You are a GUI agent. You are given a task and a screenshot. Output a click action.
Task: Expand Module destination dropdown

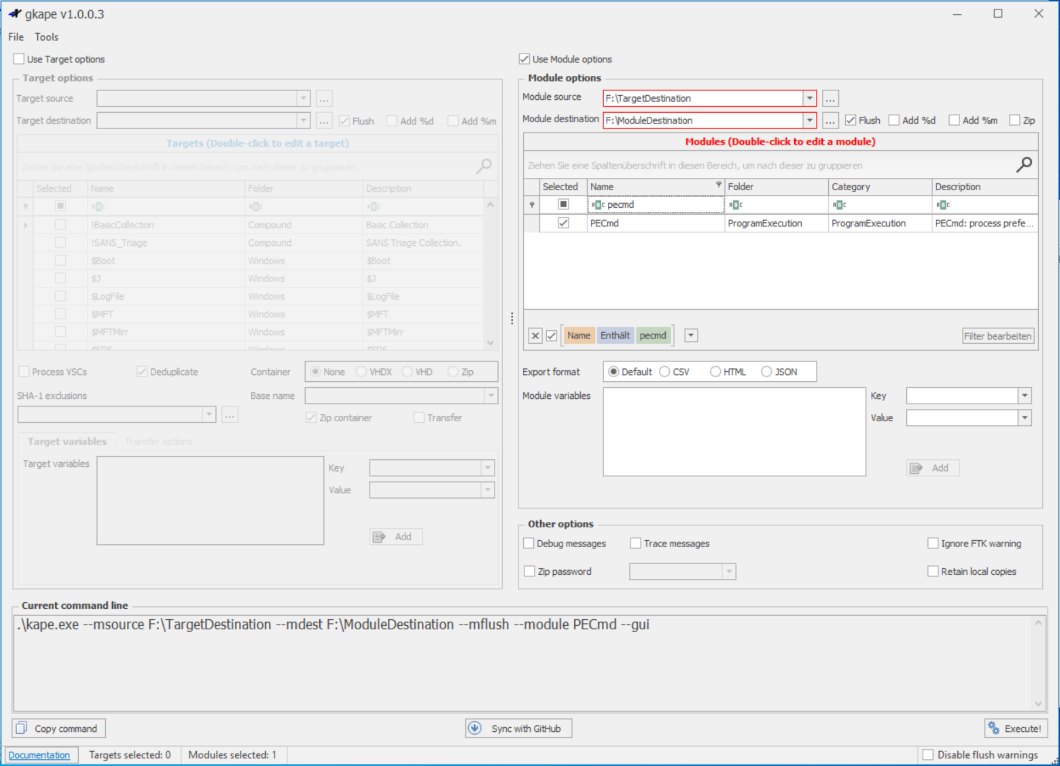pyautogui.click(x=809, y=120)
